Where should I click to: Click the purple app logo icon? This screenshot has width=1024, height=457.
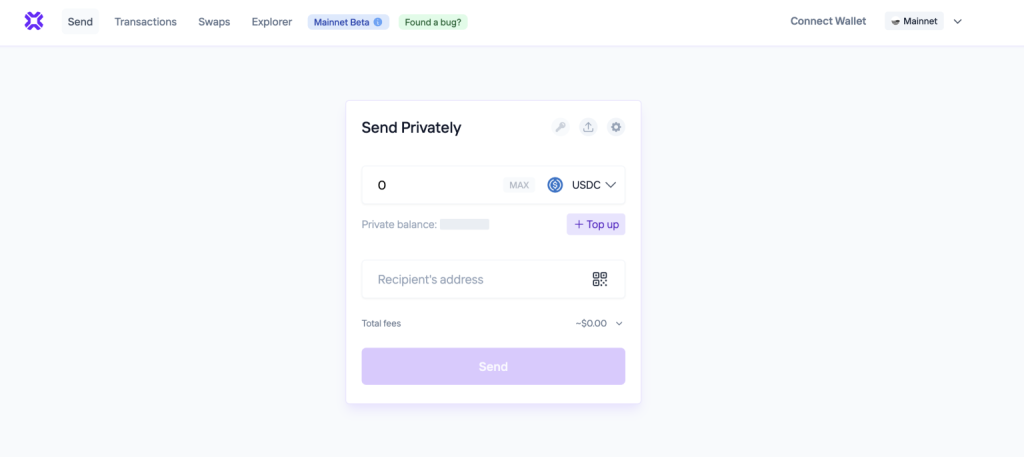34,21
